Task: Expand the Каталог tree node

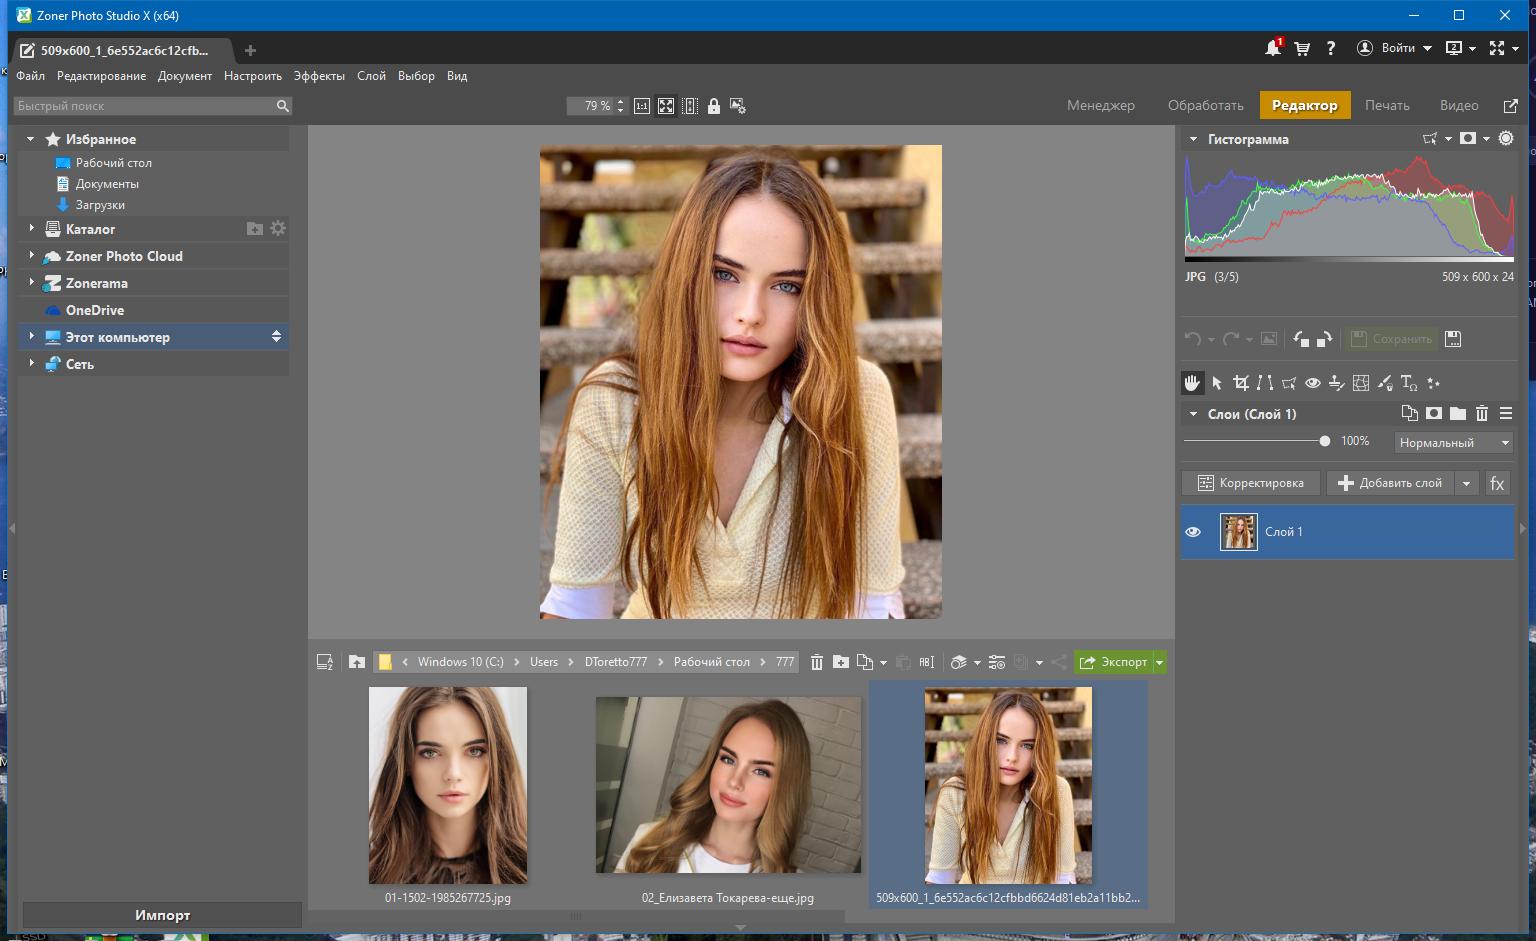Action: click(31, 228)
